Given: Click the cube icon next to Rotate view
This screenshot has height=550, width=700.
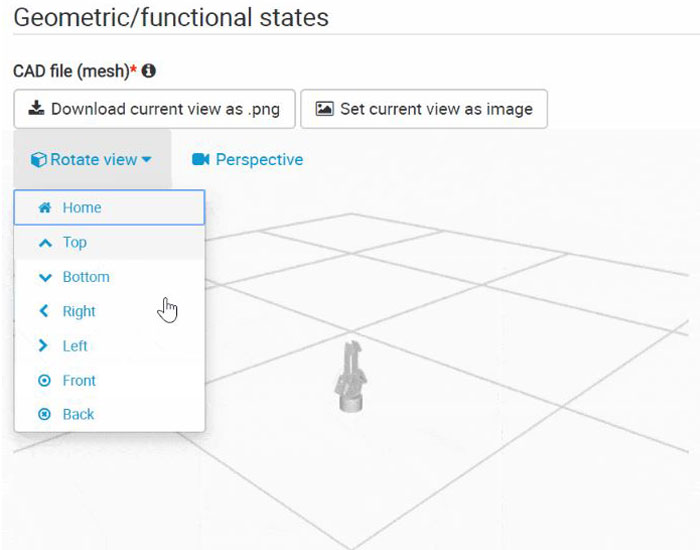Looking at the screenshot, I should click(39, 160).
